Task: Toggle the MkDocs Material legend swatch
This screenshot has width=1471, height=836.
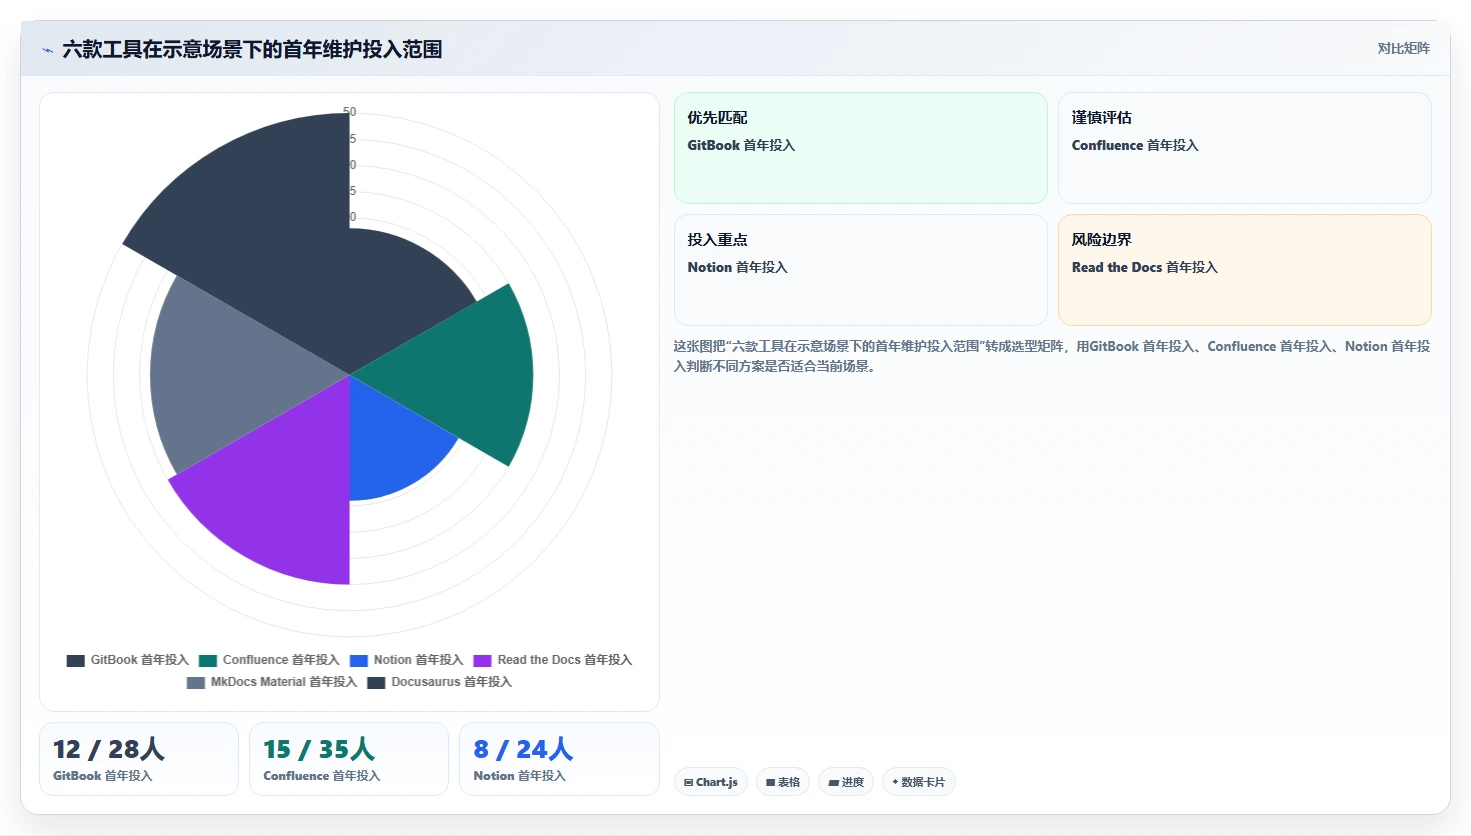Action: tap(196, 682)
